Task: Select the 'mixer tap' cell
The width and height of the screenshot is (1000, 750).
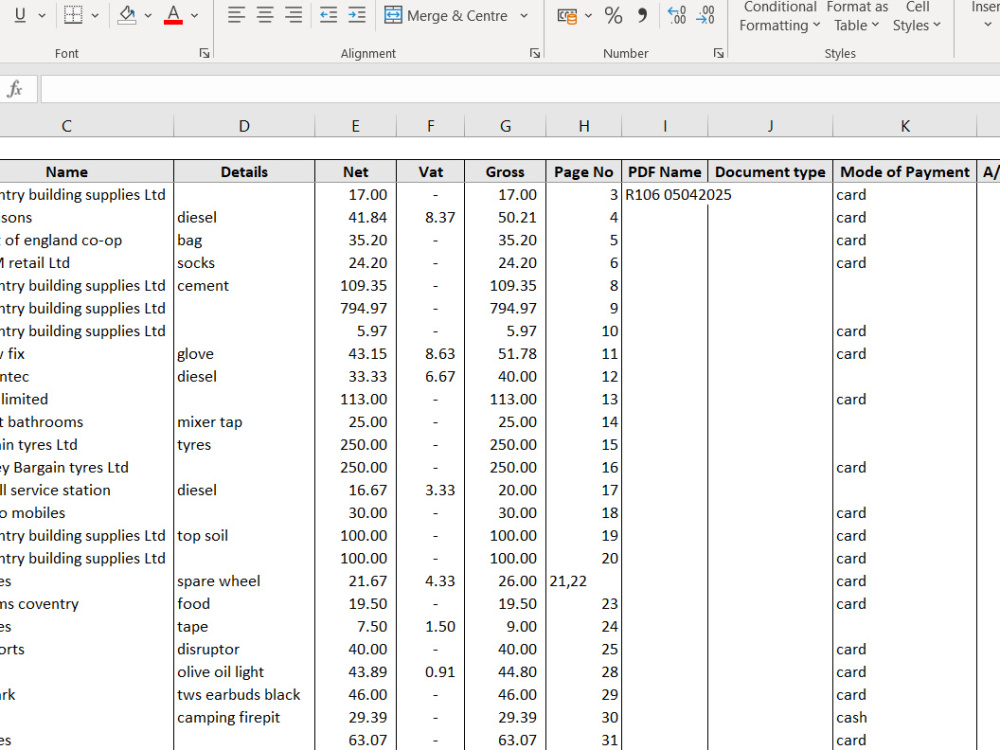Action: click(244, 422)
